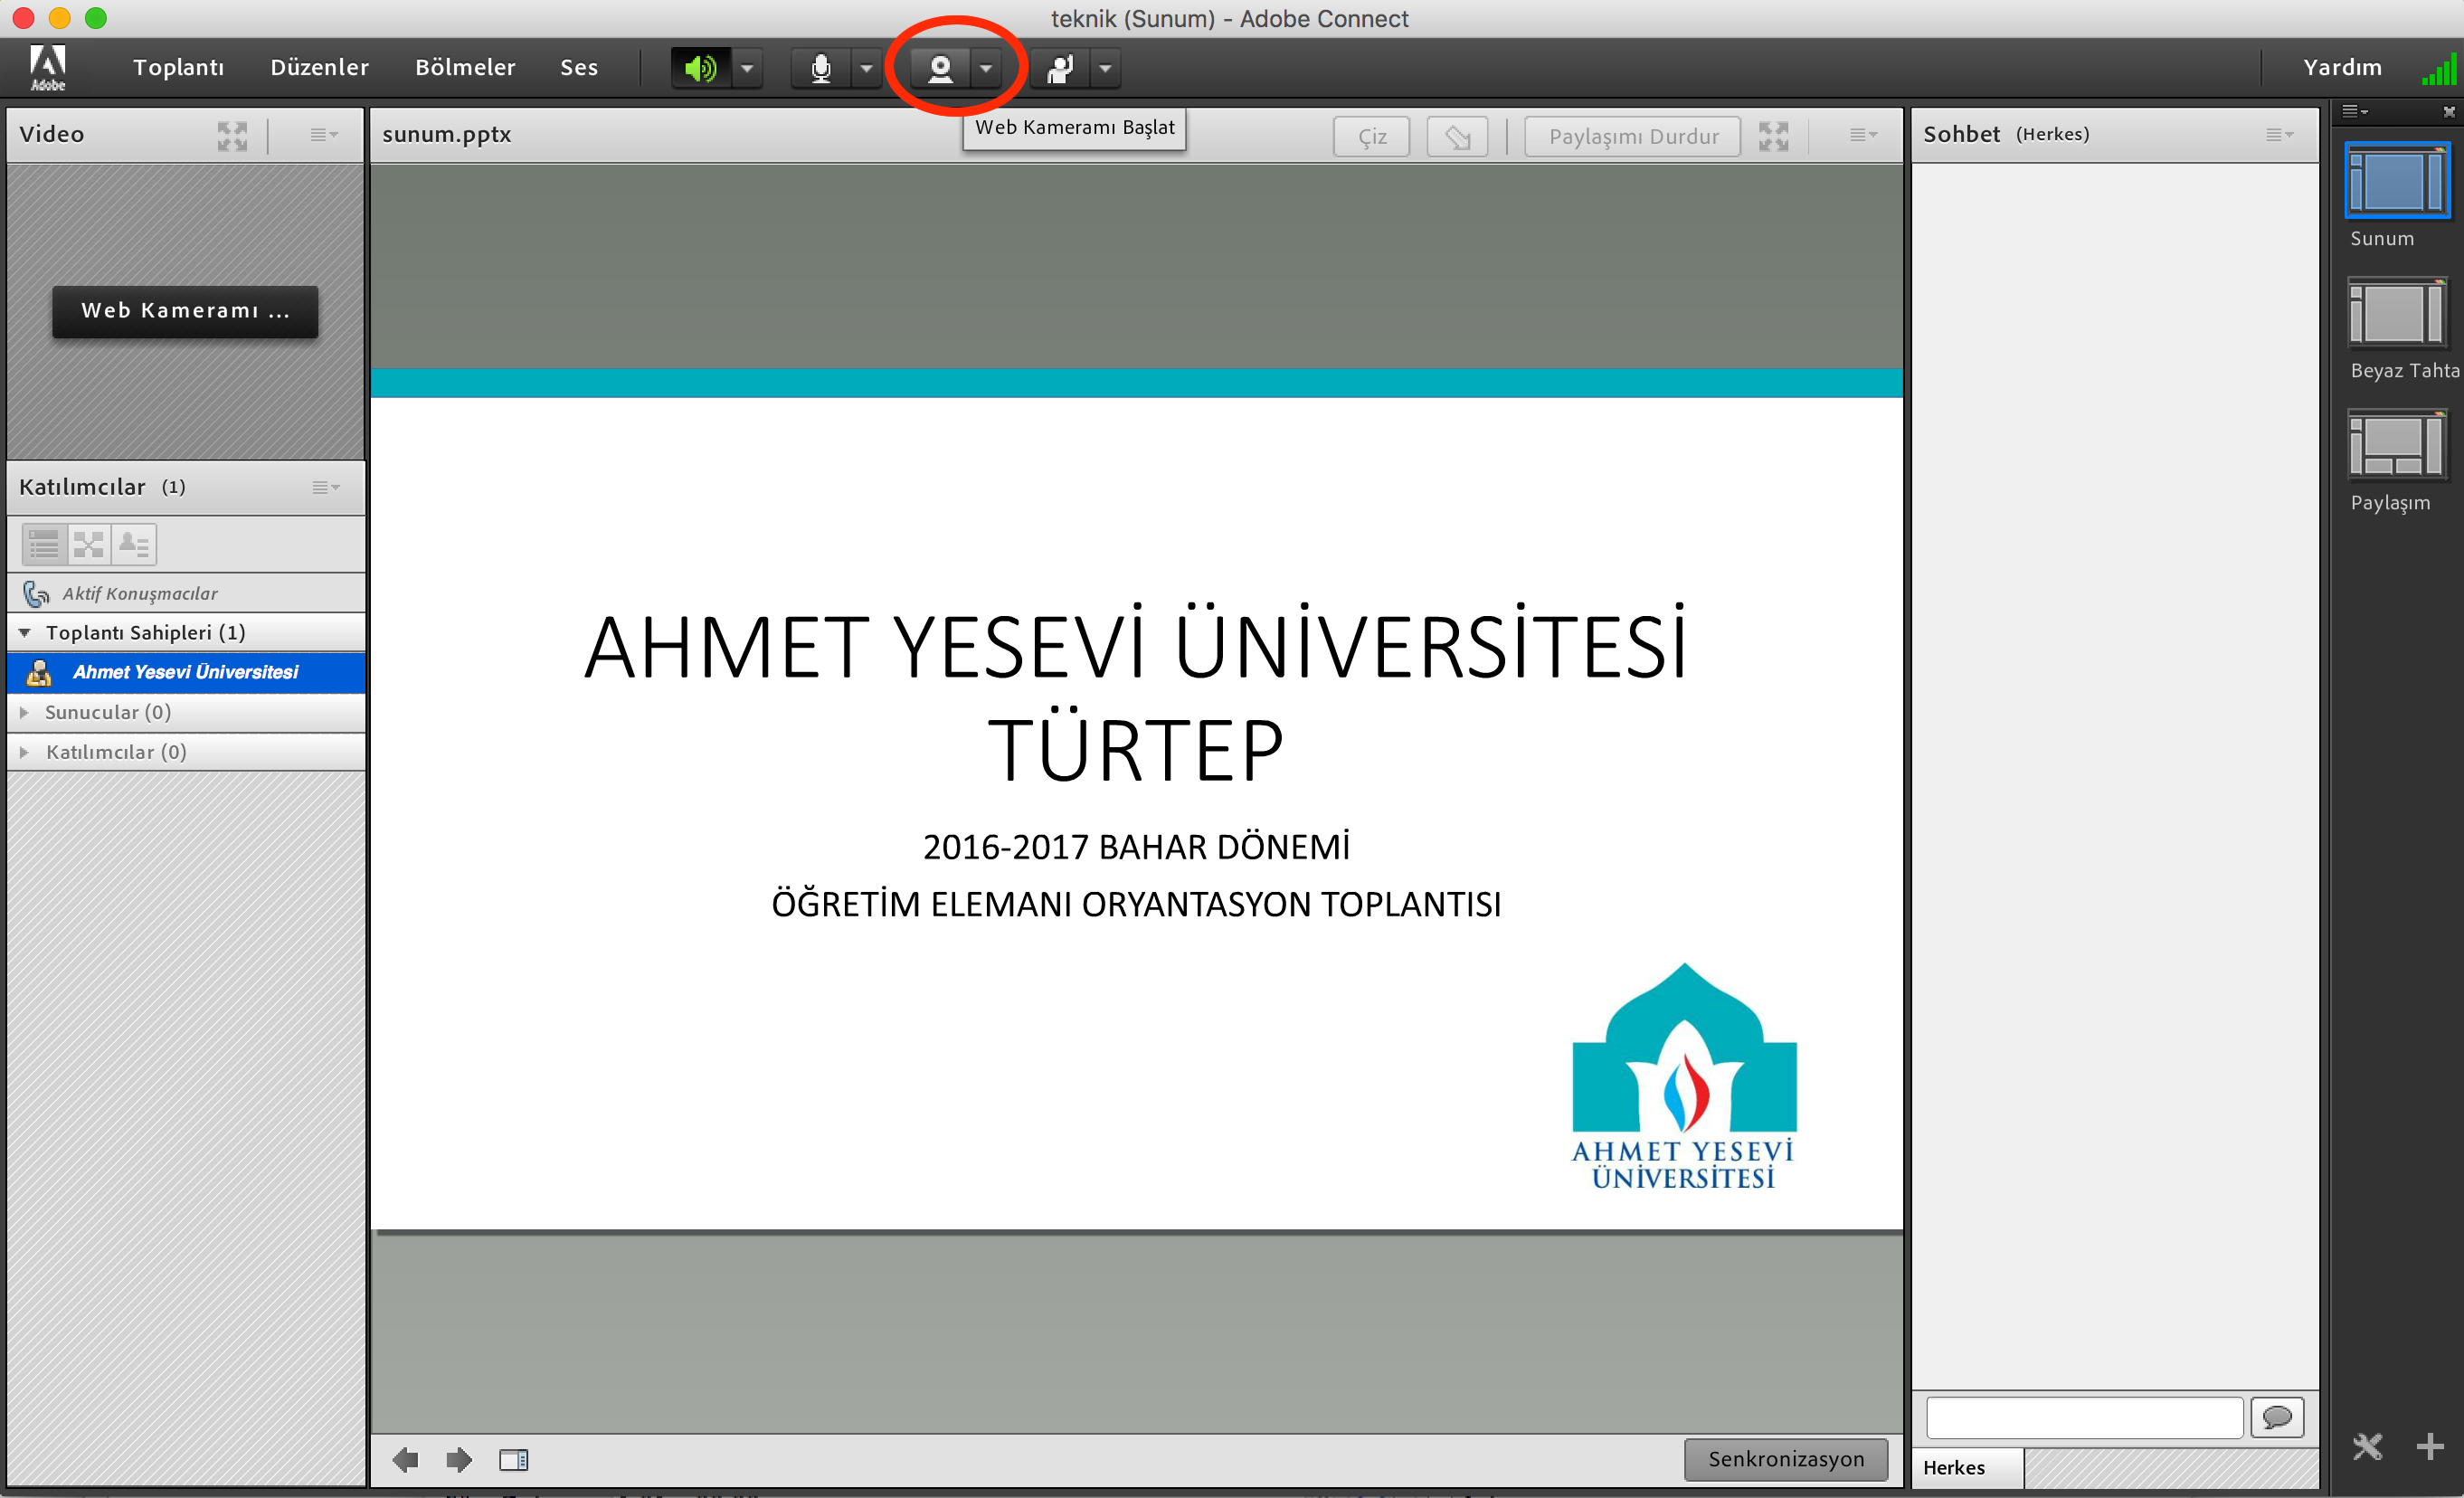Viewport: 2464px width, 1498px height.
Task: Expand the Sunucular group
Action: point(24,712)
